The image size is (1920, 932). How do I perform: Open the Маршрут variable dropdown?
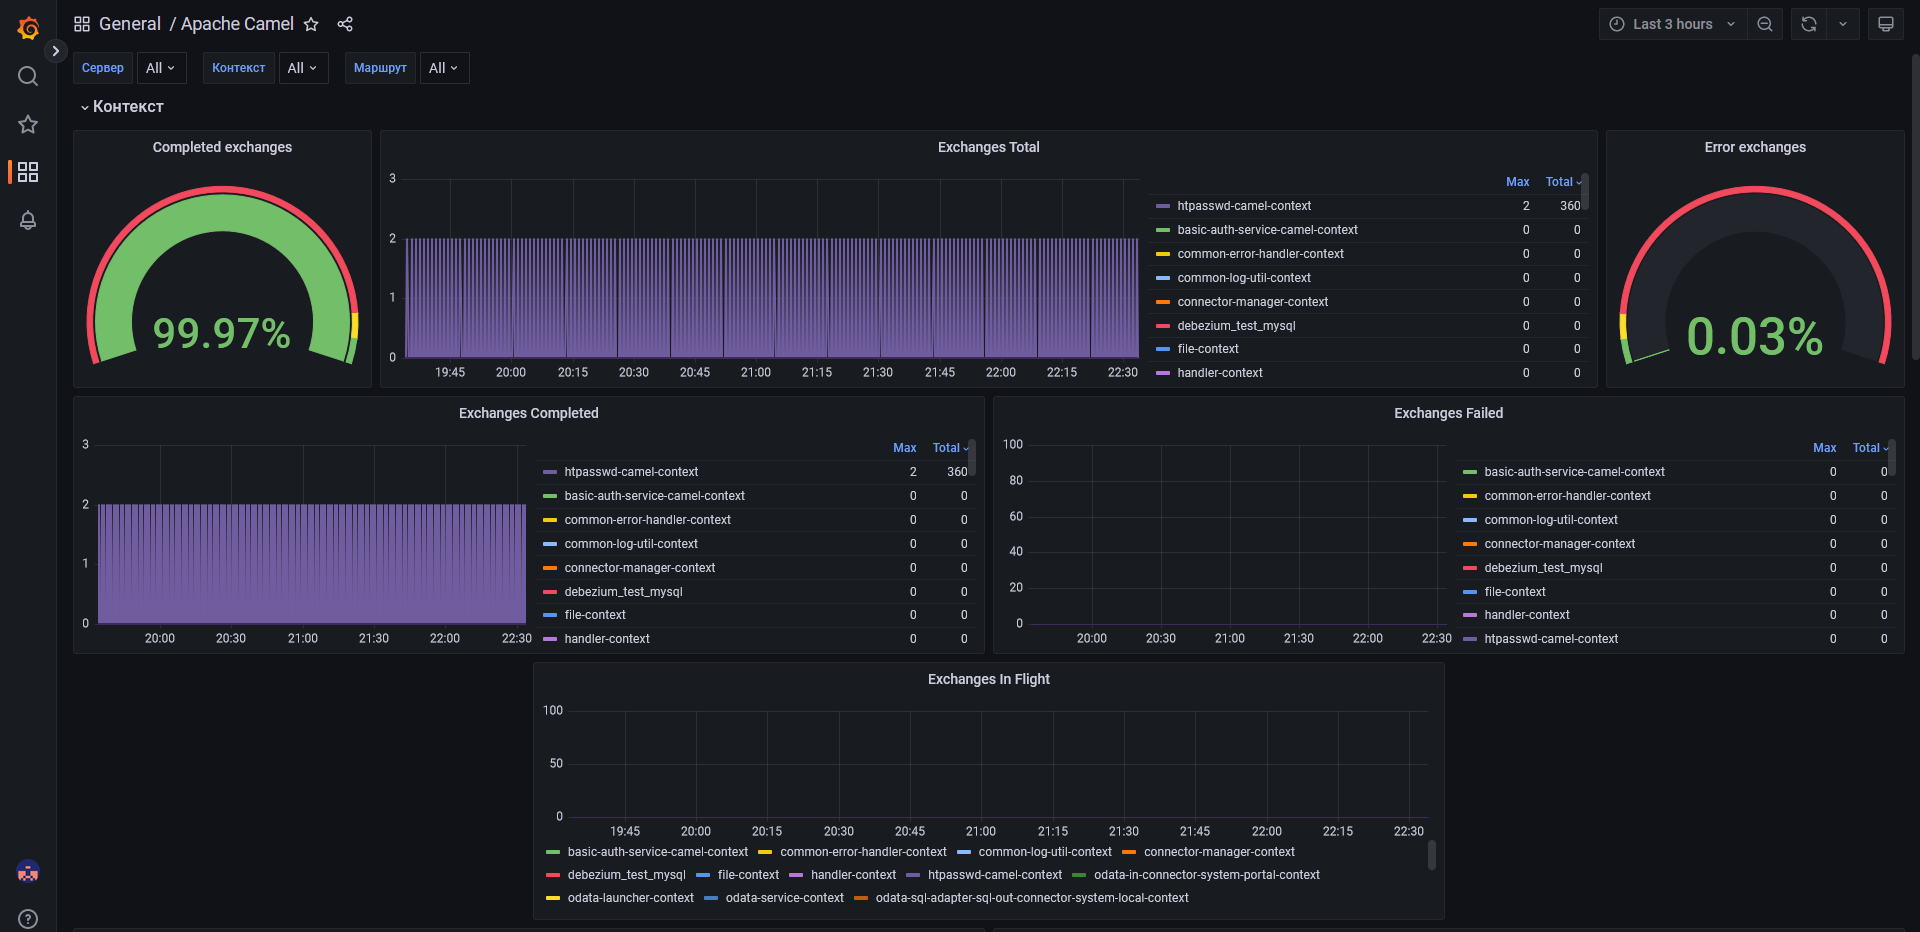click(x=444, y=68)
